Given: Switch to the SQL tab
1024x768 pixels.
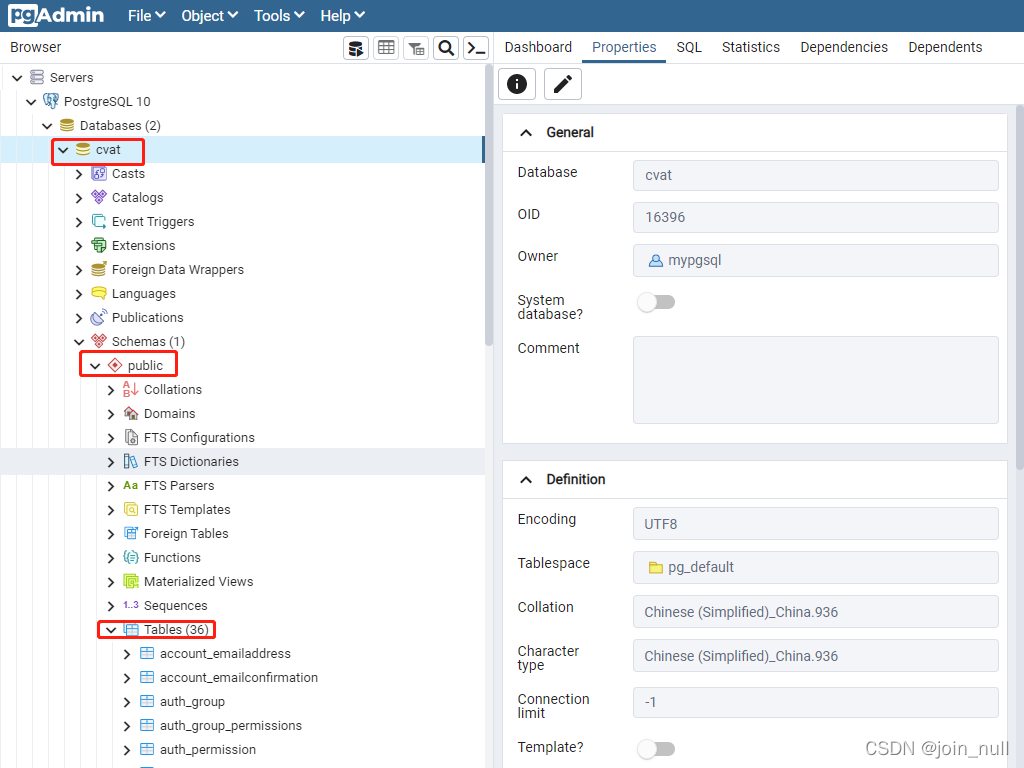Looking at the screenshot, I should coord(689,47).
